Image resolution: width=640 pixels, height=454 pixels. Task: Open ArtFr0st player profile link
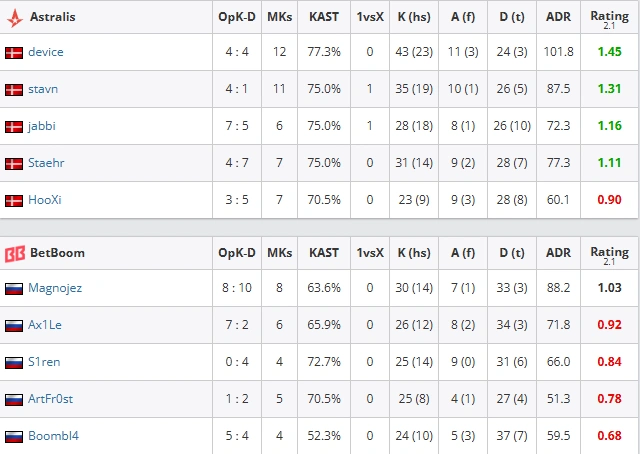[51, 399]
